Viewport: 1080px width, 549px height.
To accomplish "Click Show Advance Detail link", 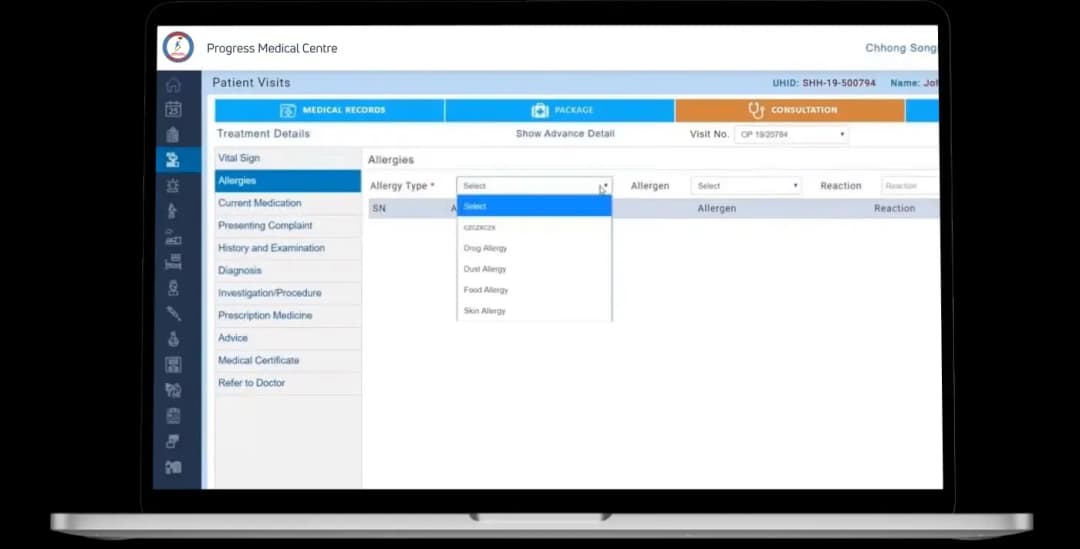I will 565,134.
